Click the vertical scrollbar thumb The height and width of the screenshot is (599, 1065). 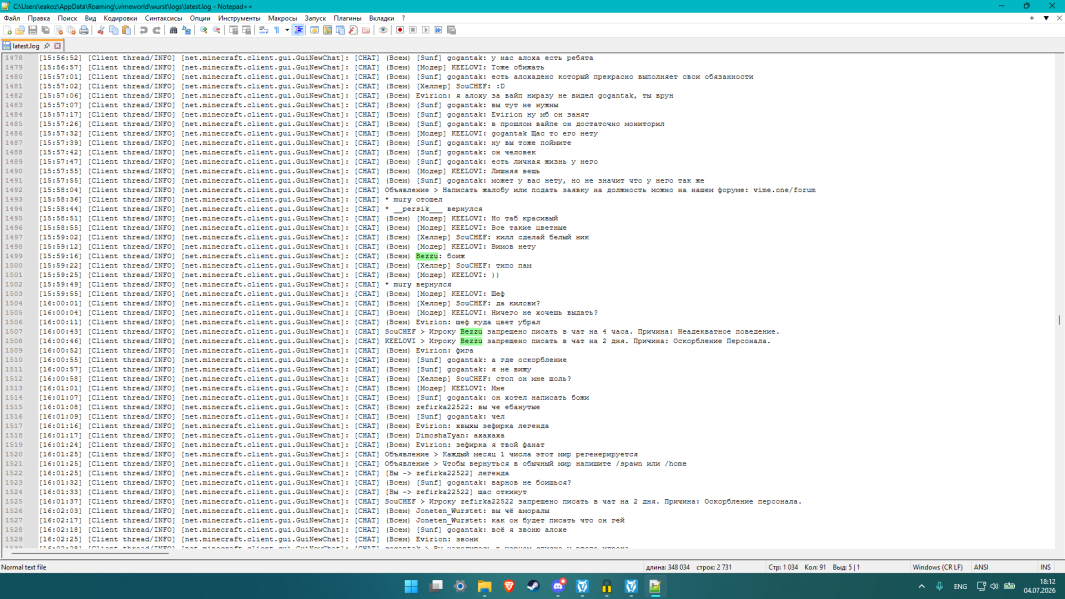[x=1060, y=319]
